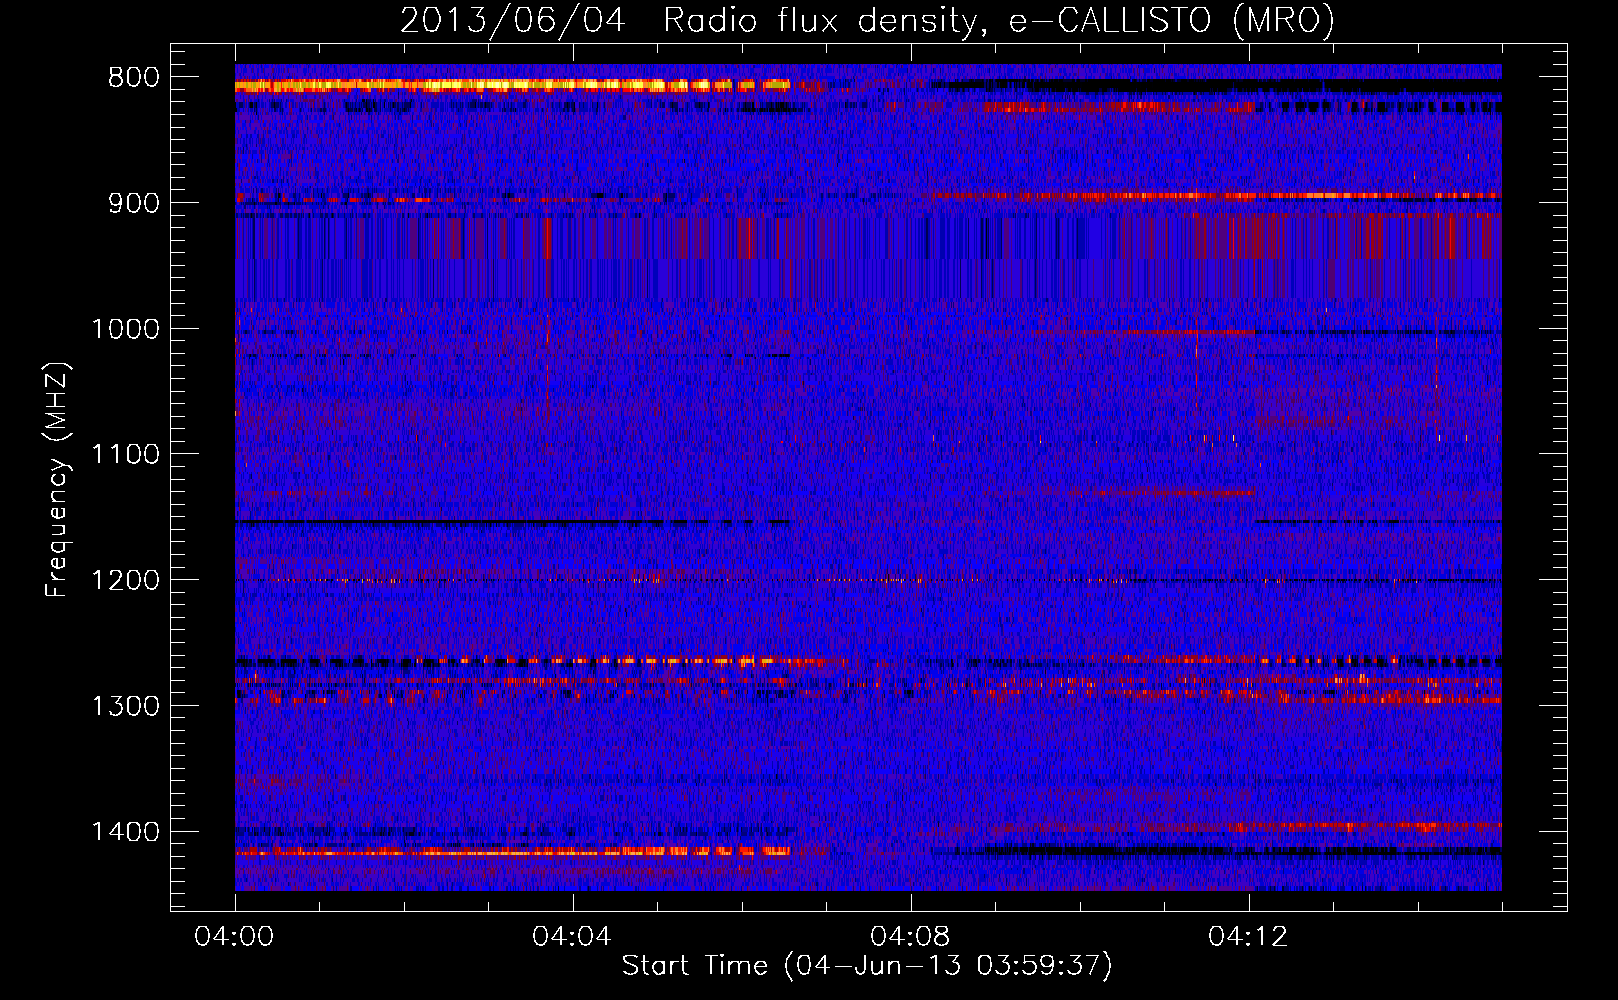
Task: Click the 04:00 time tick label
Action: pyautogui.click(x=234, y=937)
